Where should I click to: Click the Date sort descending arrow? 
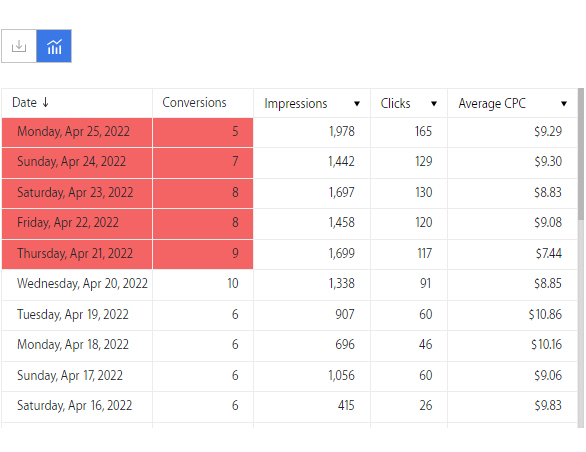(x=46, y=102)
